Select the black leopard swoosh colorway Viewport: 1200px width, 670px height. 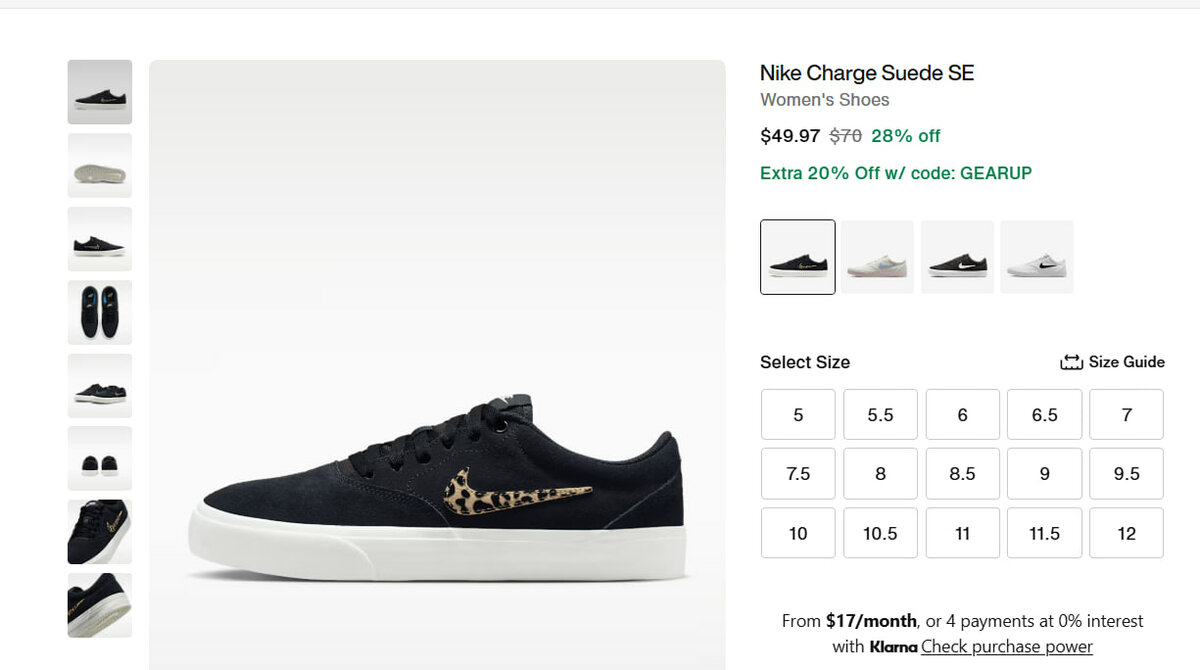797,257
